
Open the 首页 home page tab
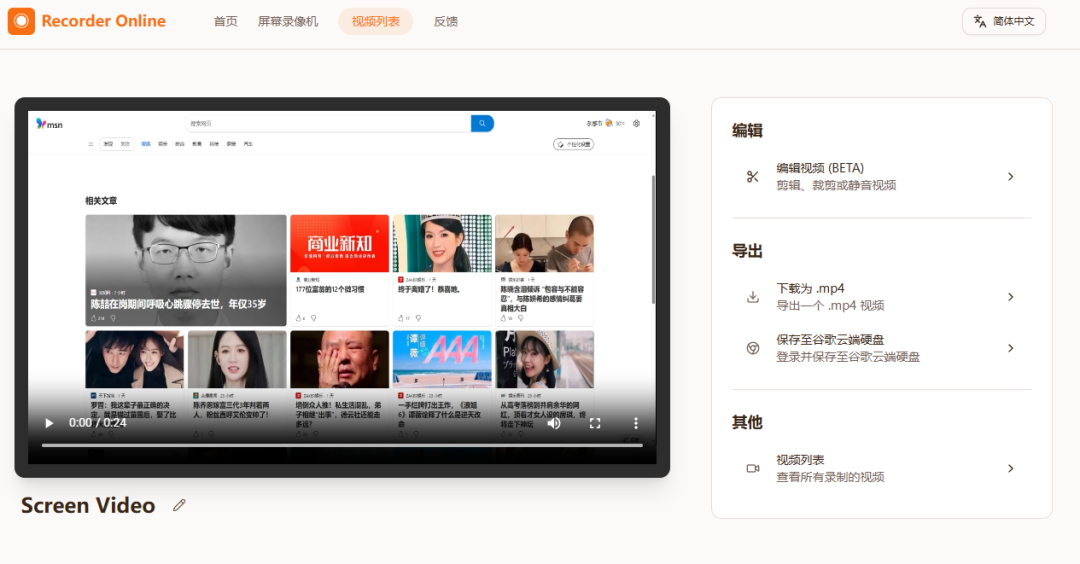click(x=225, y=21)
